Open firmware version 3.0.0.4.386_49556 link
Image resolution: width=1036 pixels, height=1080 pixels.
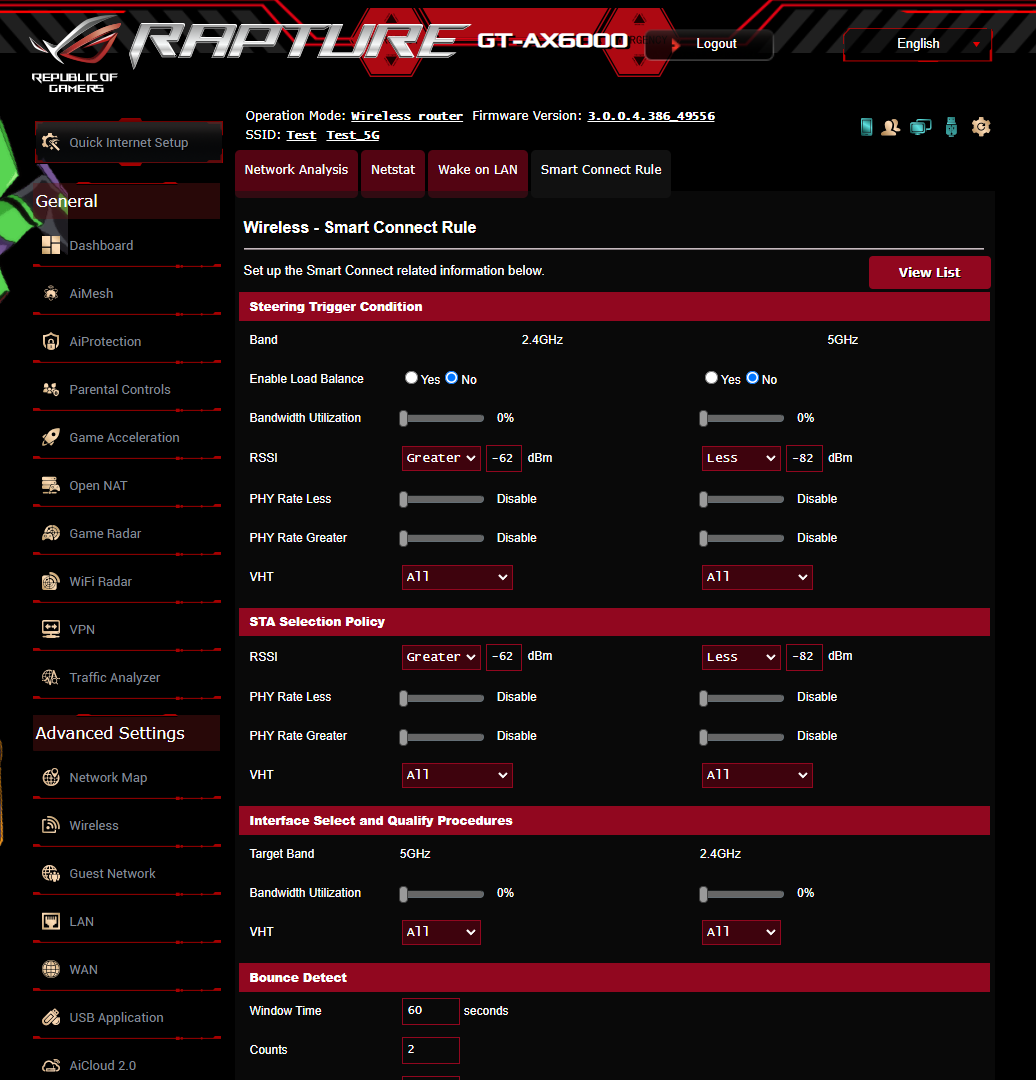click(651, 116)
